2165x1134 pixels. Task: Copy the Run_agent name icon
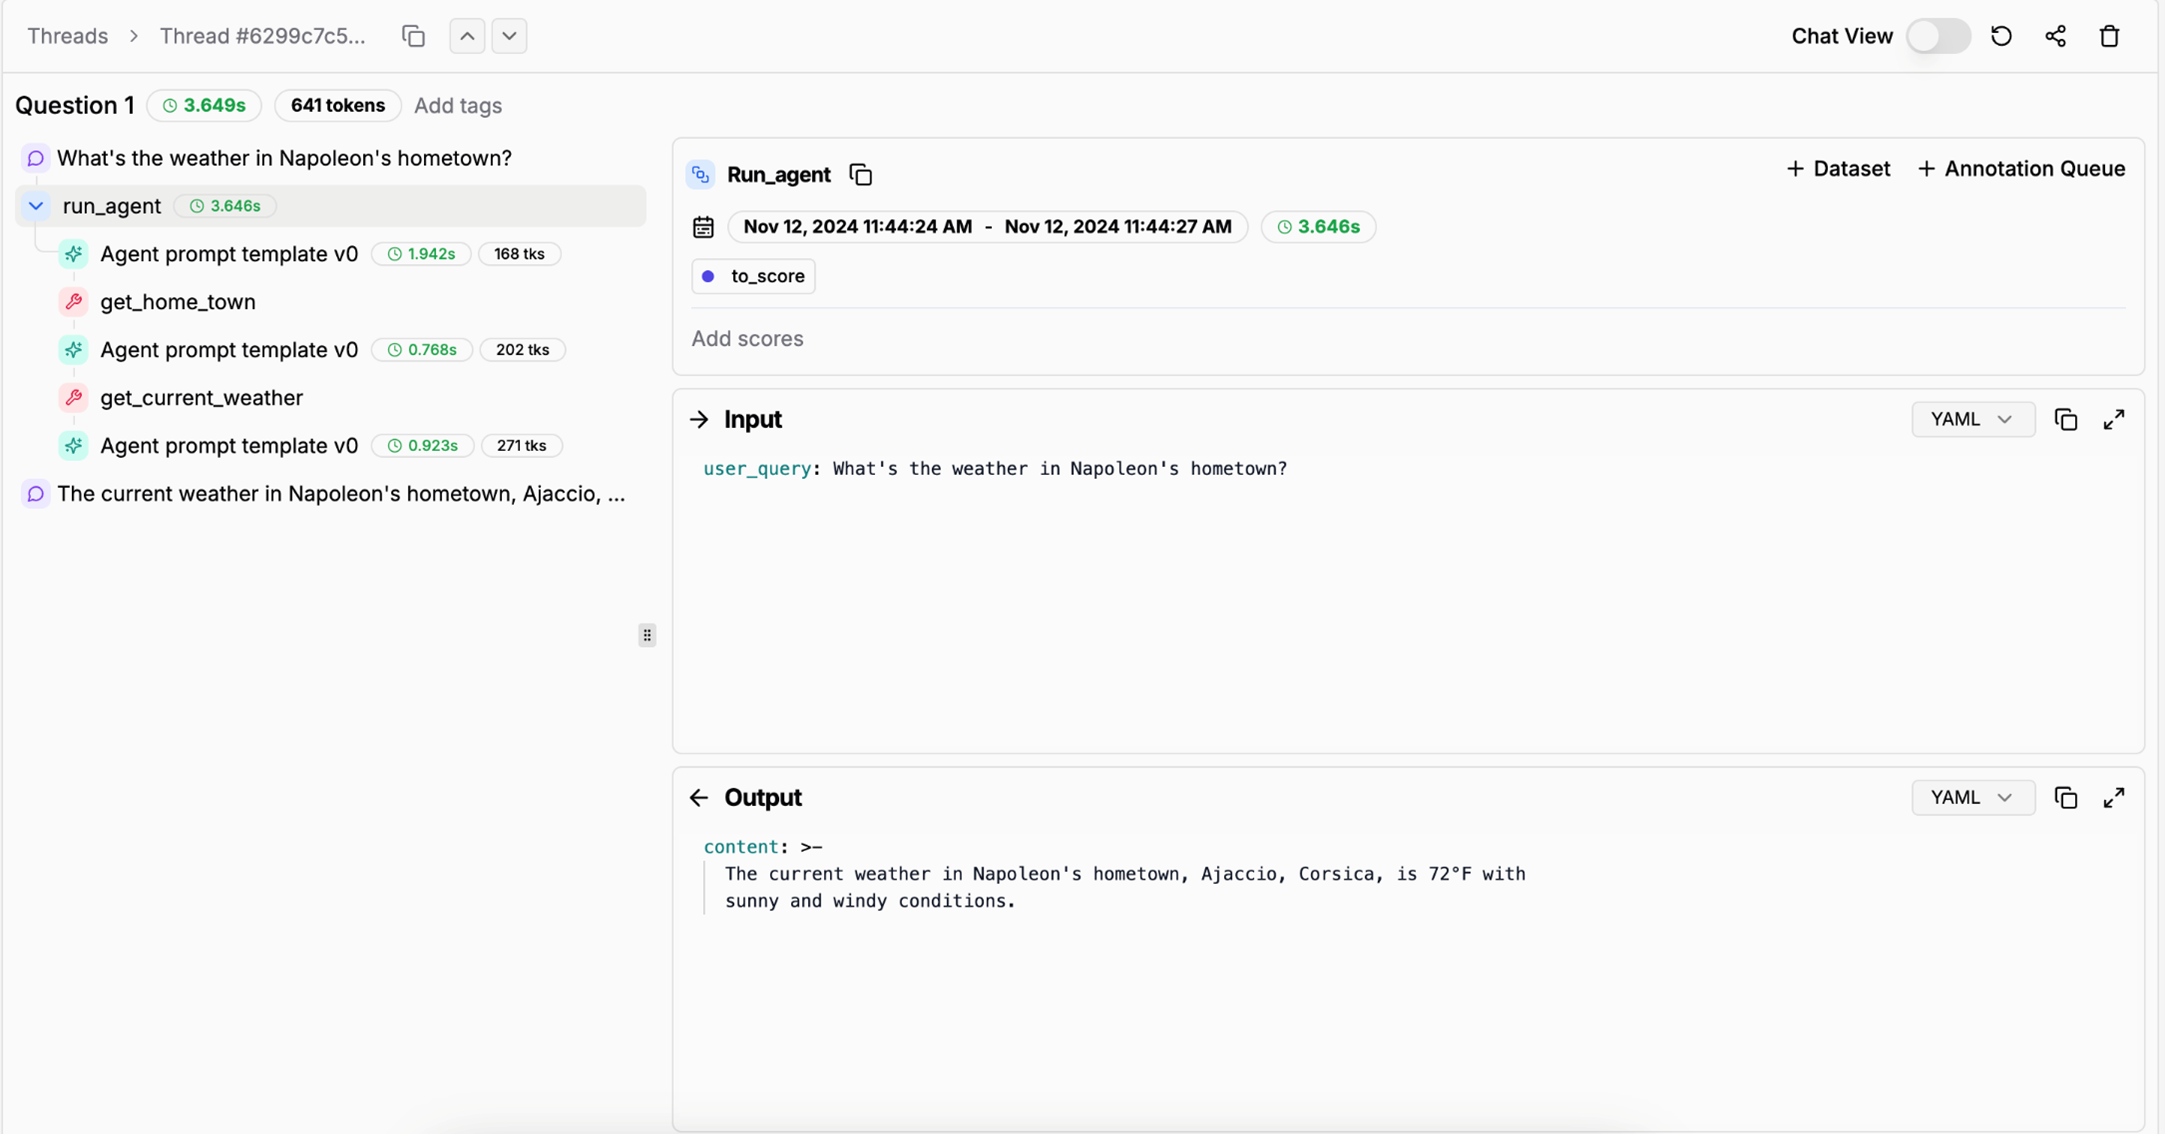[860, 175]
